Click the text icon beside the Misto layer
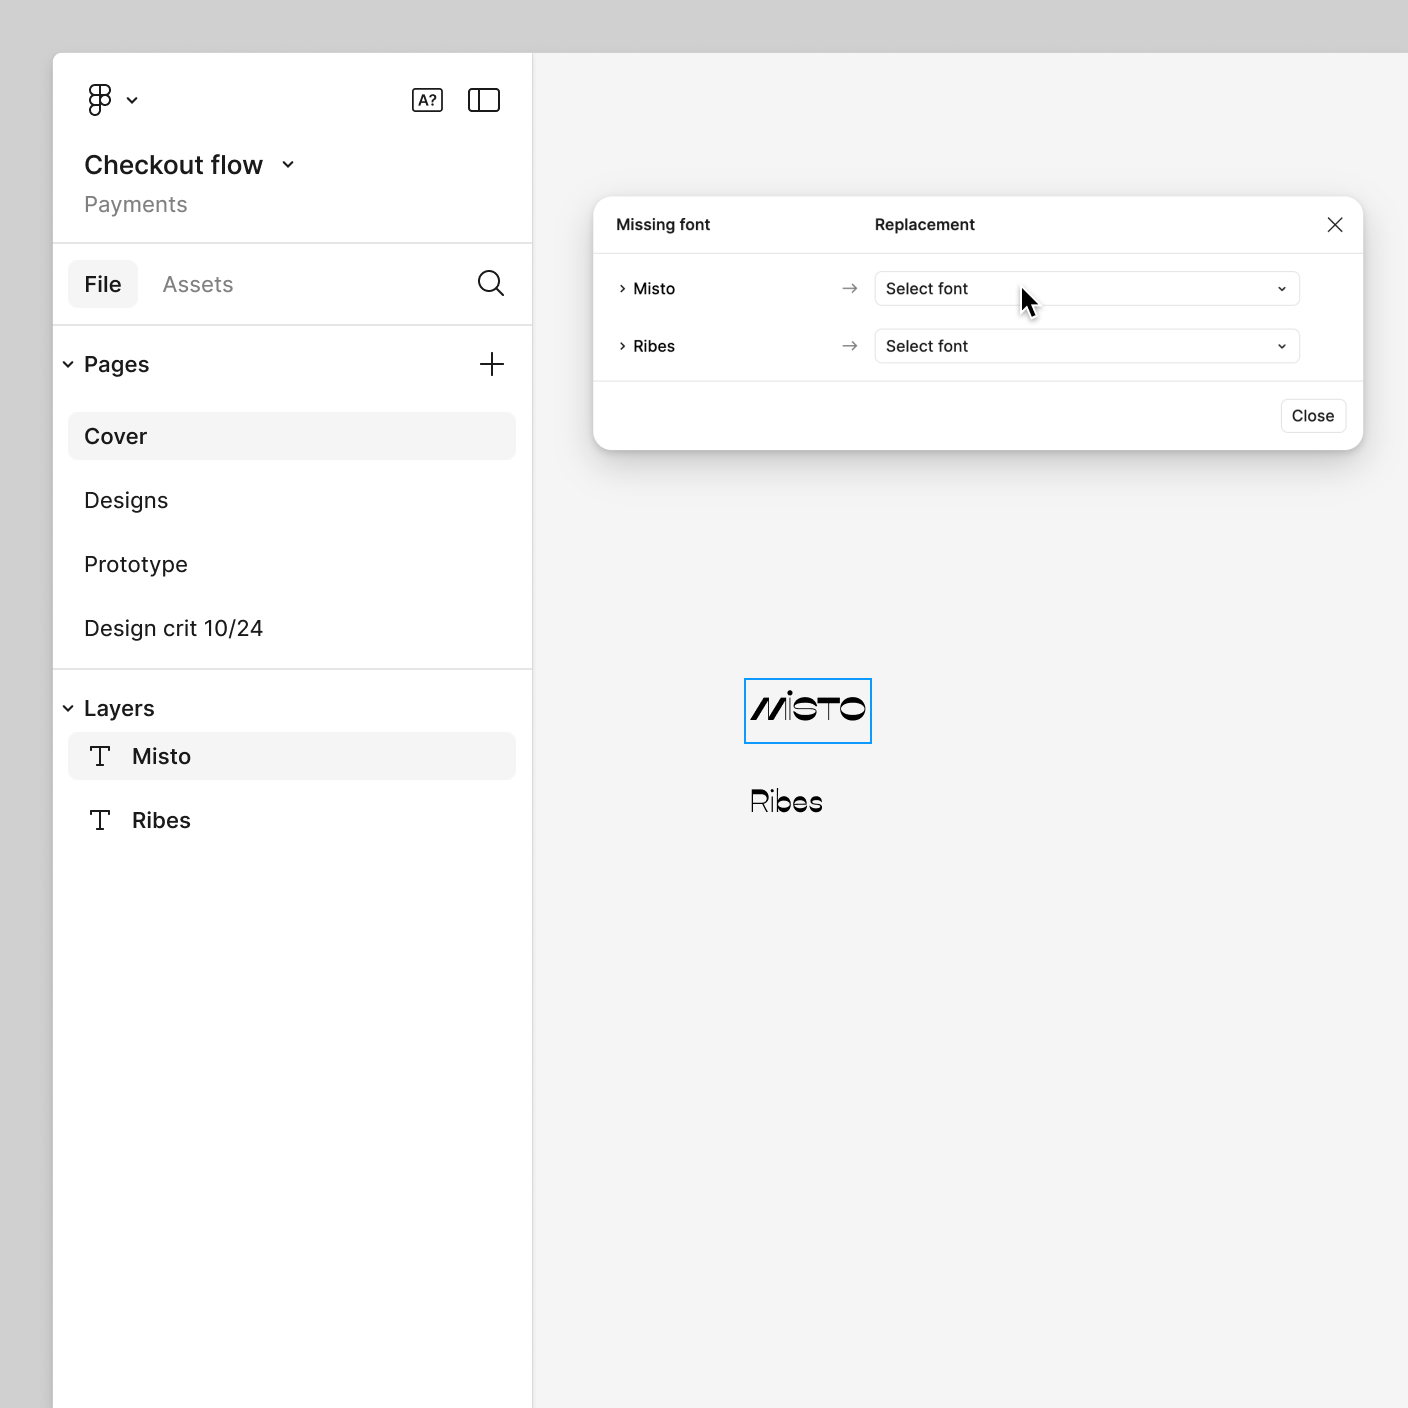Screen dimensions: 1408x1408 coord(99,756)
